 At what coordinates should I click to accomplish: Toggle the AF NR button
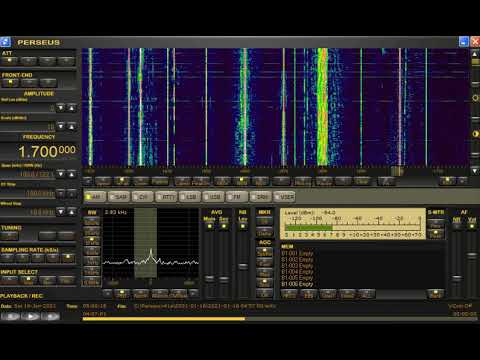click(457, 226)
